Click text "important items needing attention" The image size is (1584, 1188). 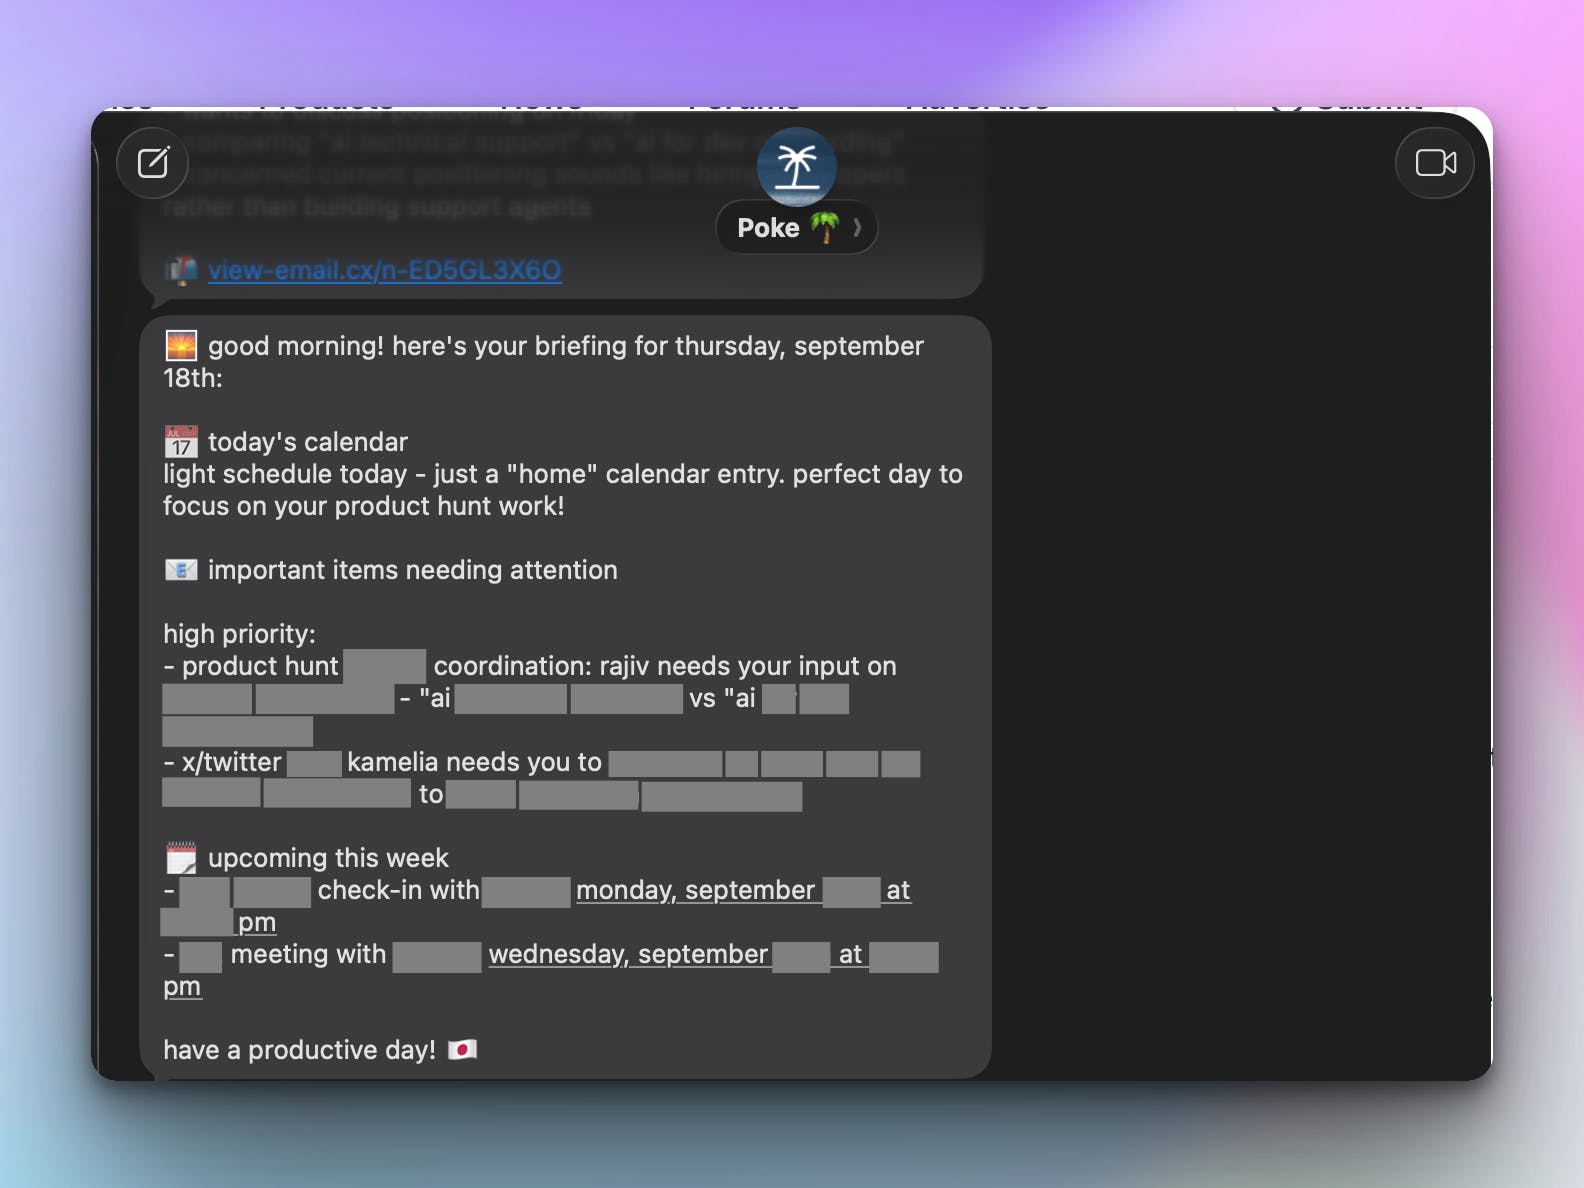412,570
